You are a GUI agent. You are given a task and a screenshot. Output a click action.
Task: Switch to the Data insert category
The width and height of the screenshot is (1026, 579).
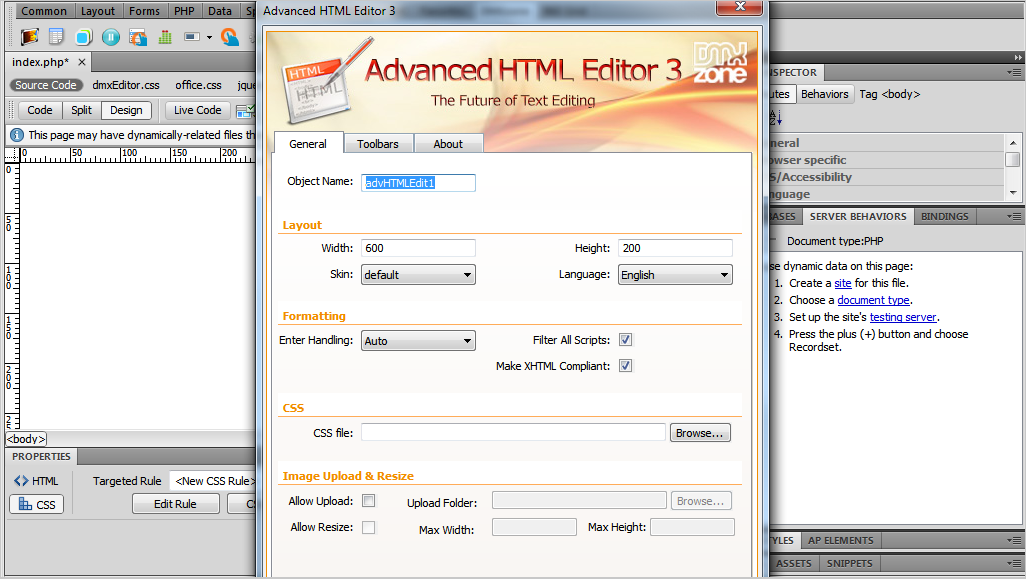[x=220, y=11]
